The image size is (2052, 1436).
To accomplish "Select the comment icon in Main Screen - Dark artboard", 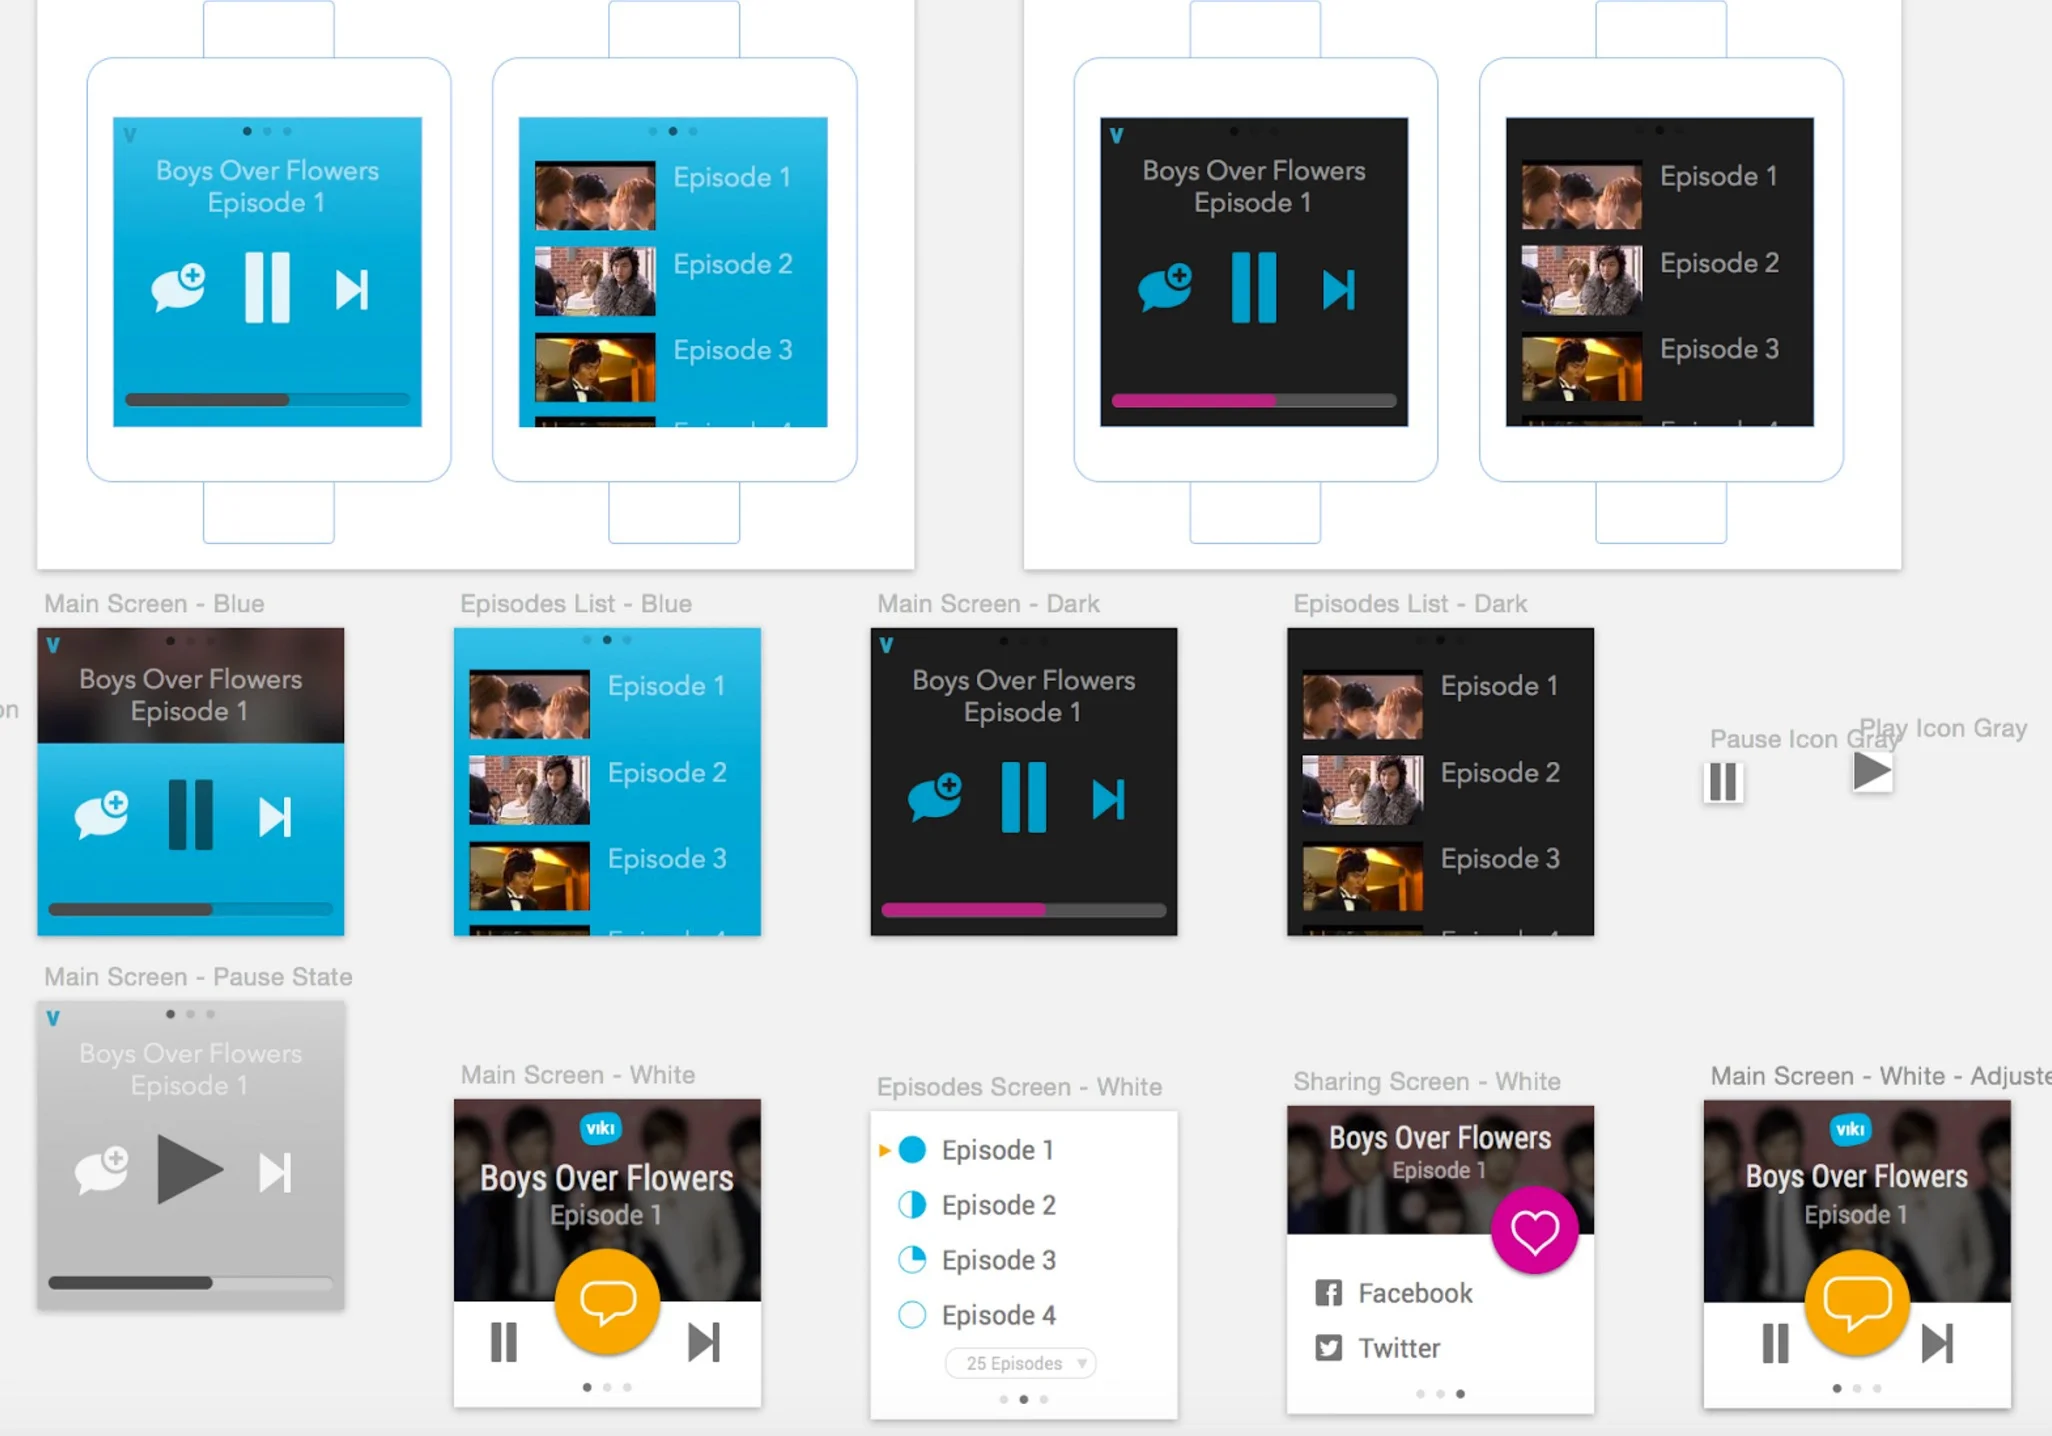I will pyautogui.click(x=935, y=798).
